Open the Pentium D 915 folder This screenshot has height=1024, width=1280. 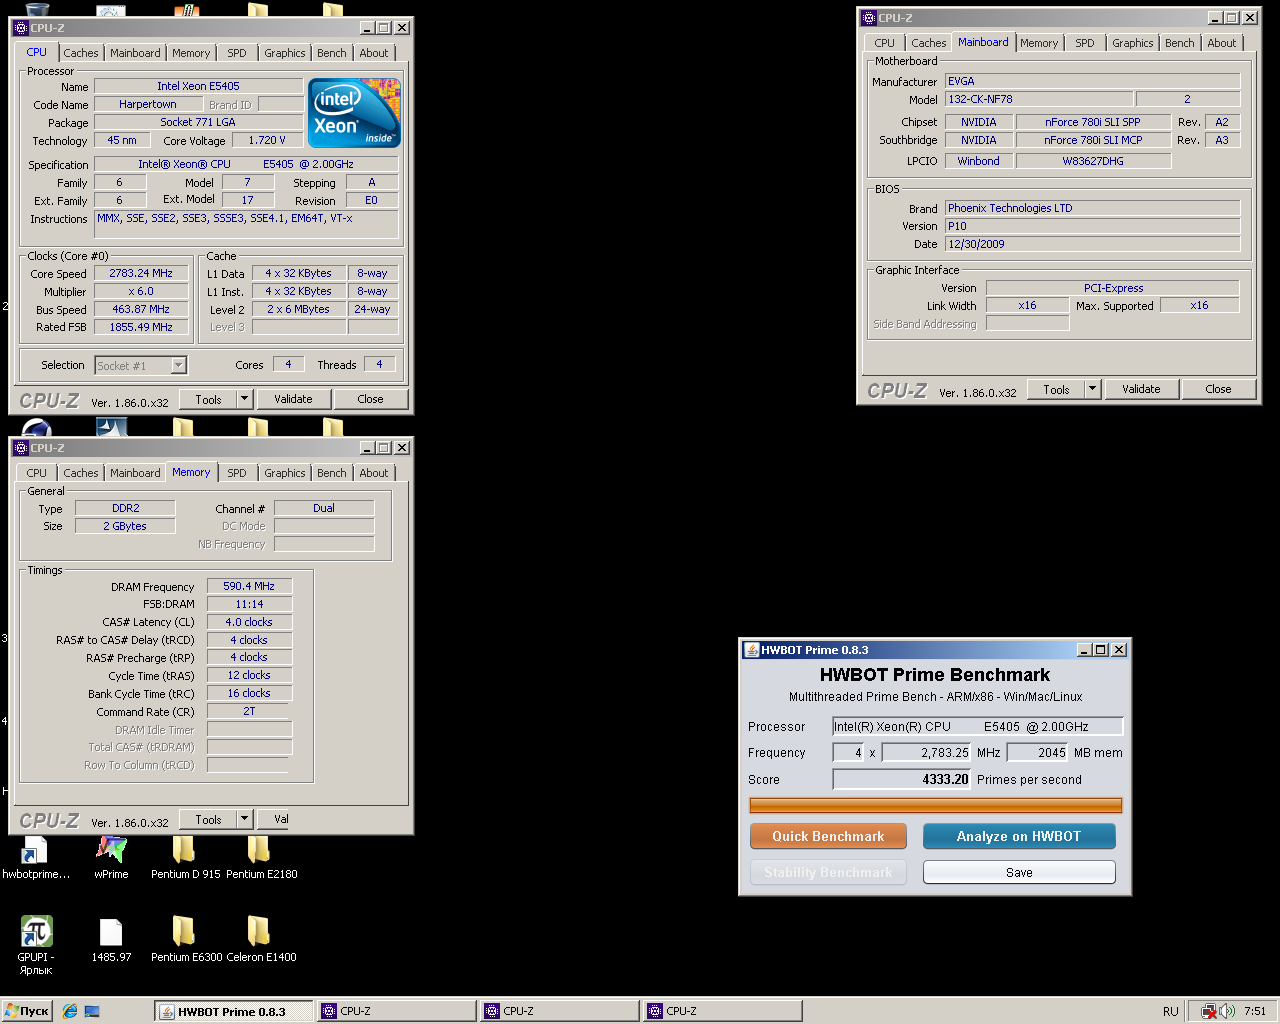[185, 858]
